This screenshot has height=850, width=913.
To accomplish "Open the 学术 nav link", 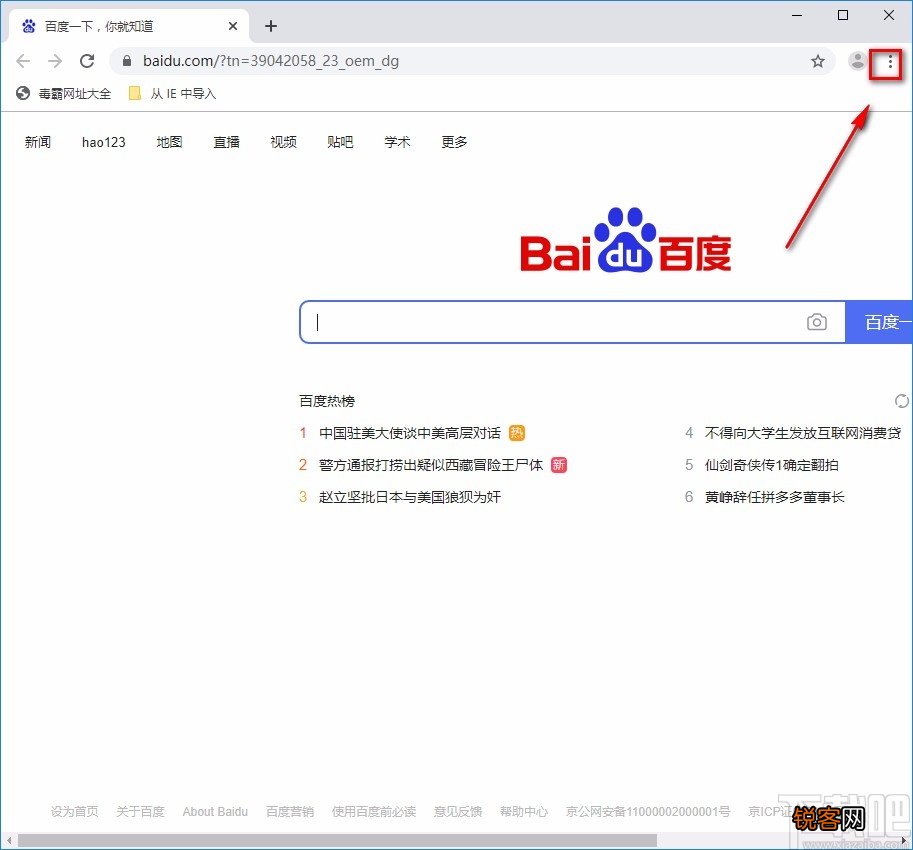I will coord(398,142).
